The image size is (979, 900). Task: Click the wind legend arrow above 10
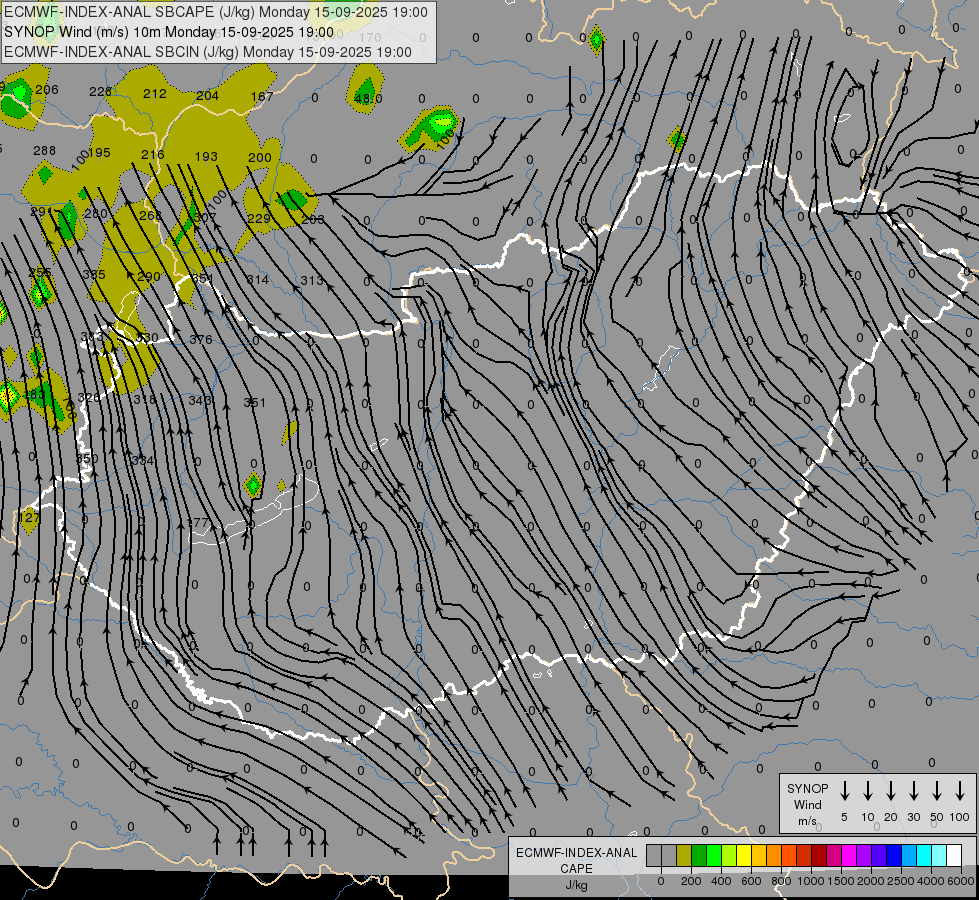[x=867, y=791]
